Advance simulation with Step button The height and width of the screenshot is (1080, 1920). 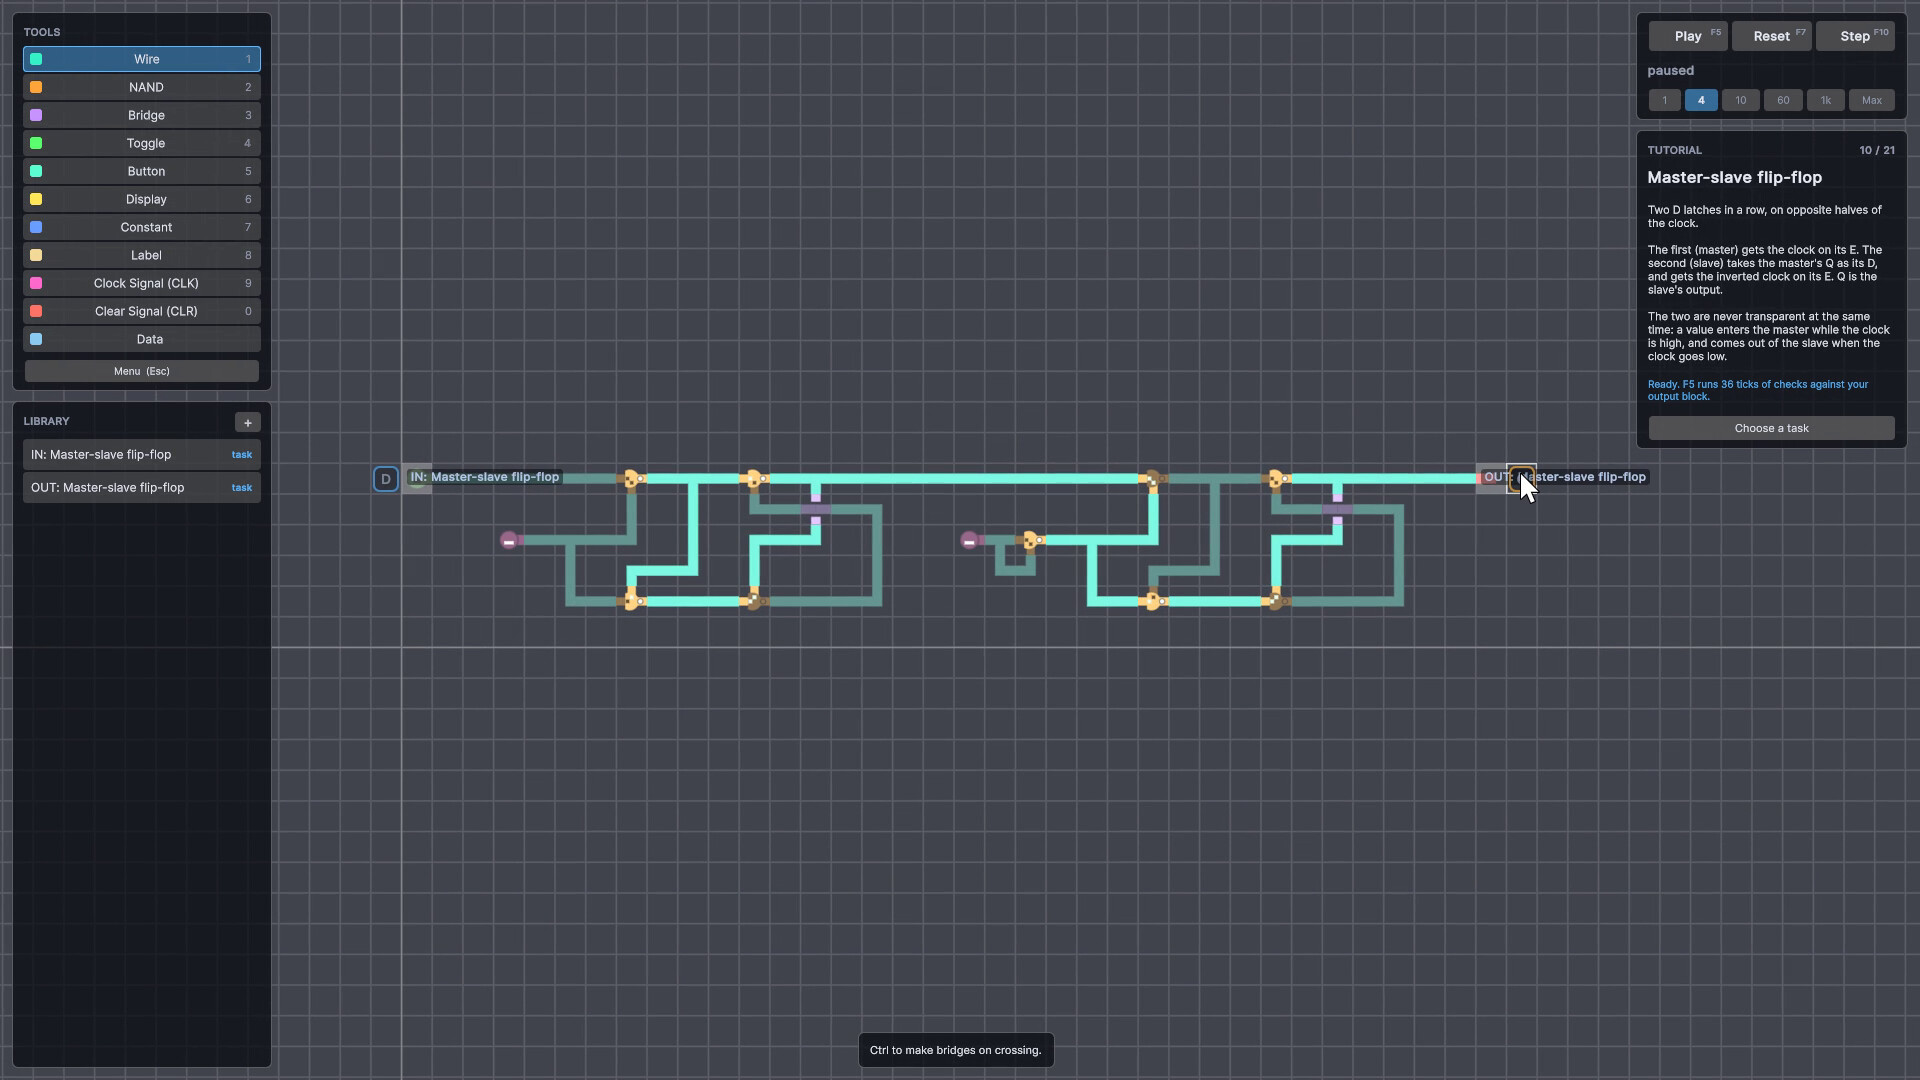pos(1856,36)
